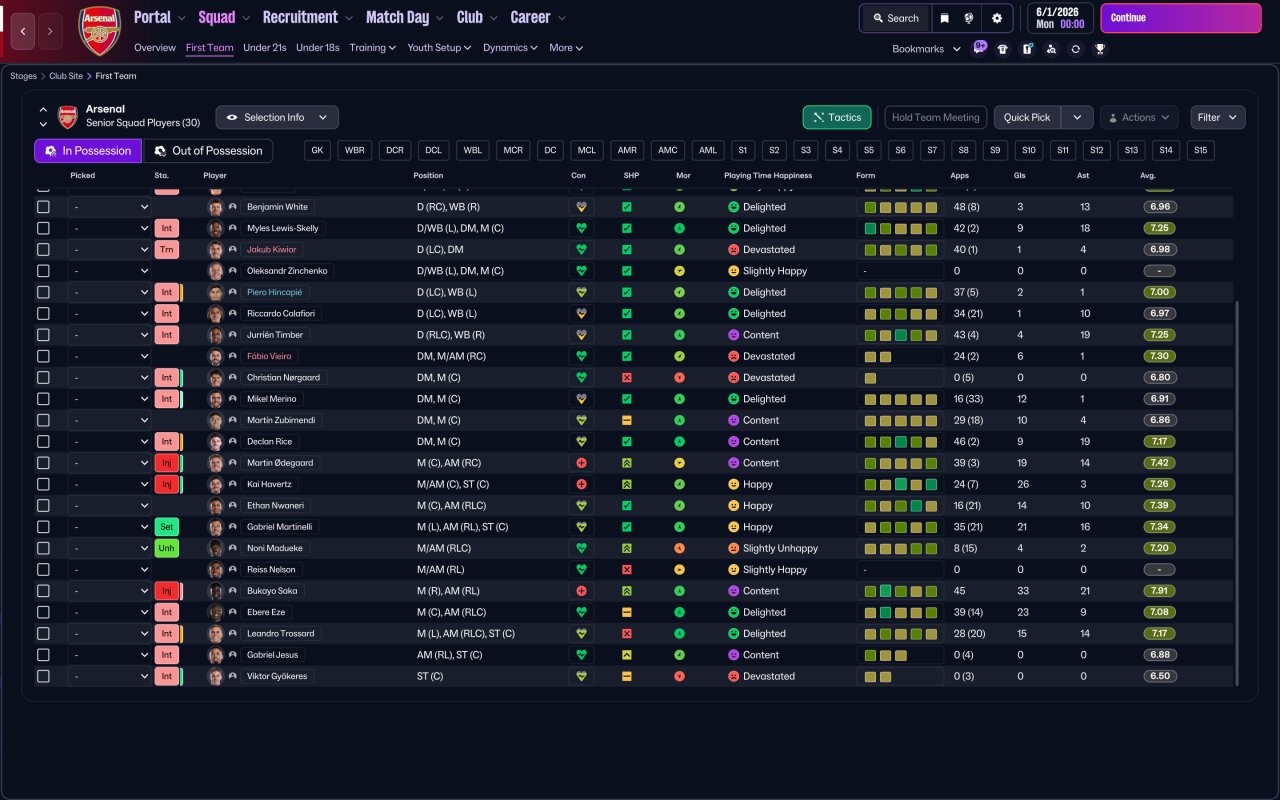The width and height of the screenshot is (1280, 800).
Task: Click the Arsenal club crest in header
Action: tap(99, 31)
